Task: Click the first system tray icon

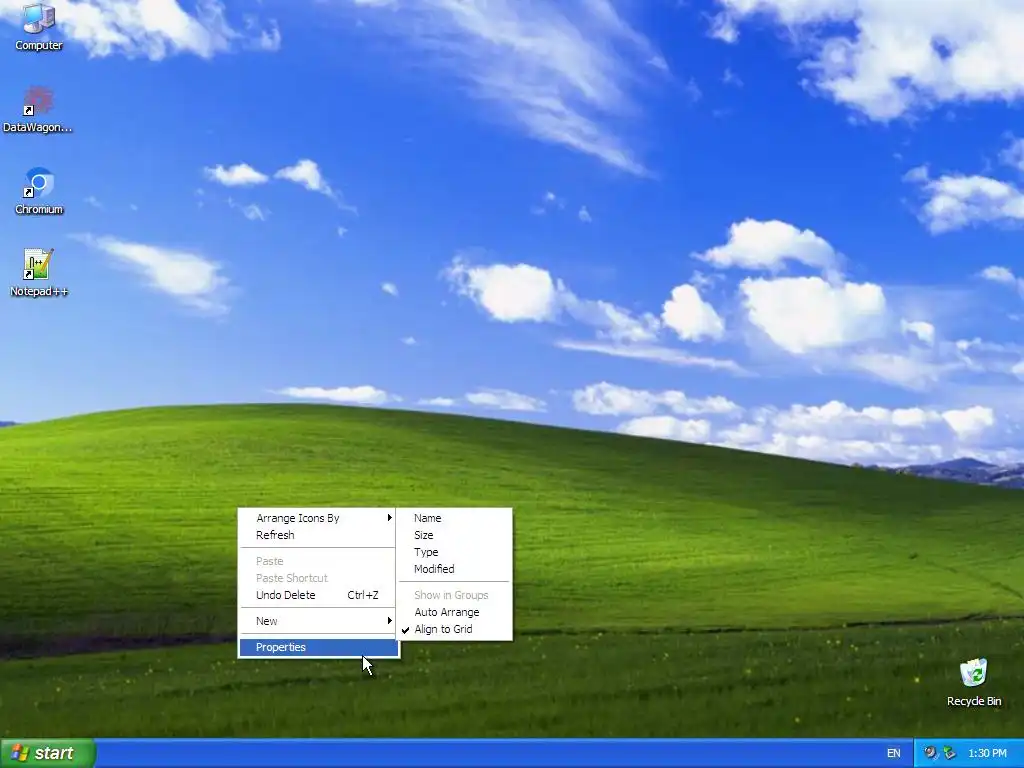Action: (x=931, y=753)
